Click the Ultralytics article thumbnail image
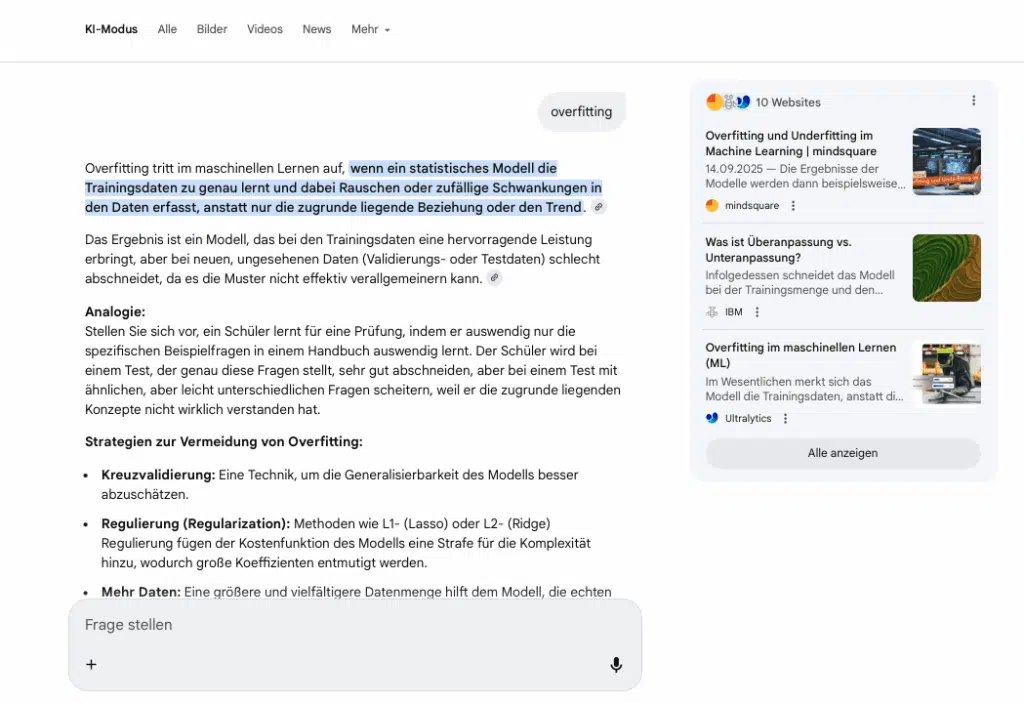The image size is (1024, 703). (946, 374)
